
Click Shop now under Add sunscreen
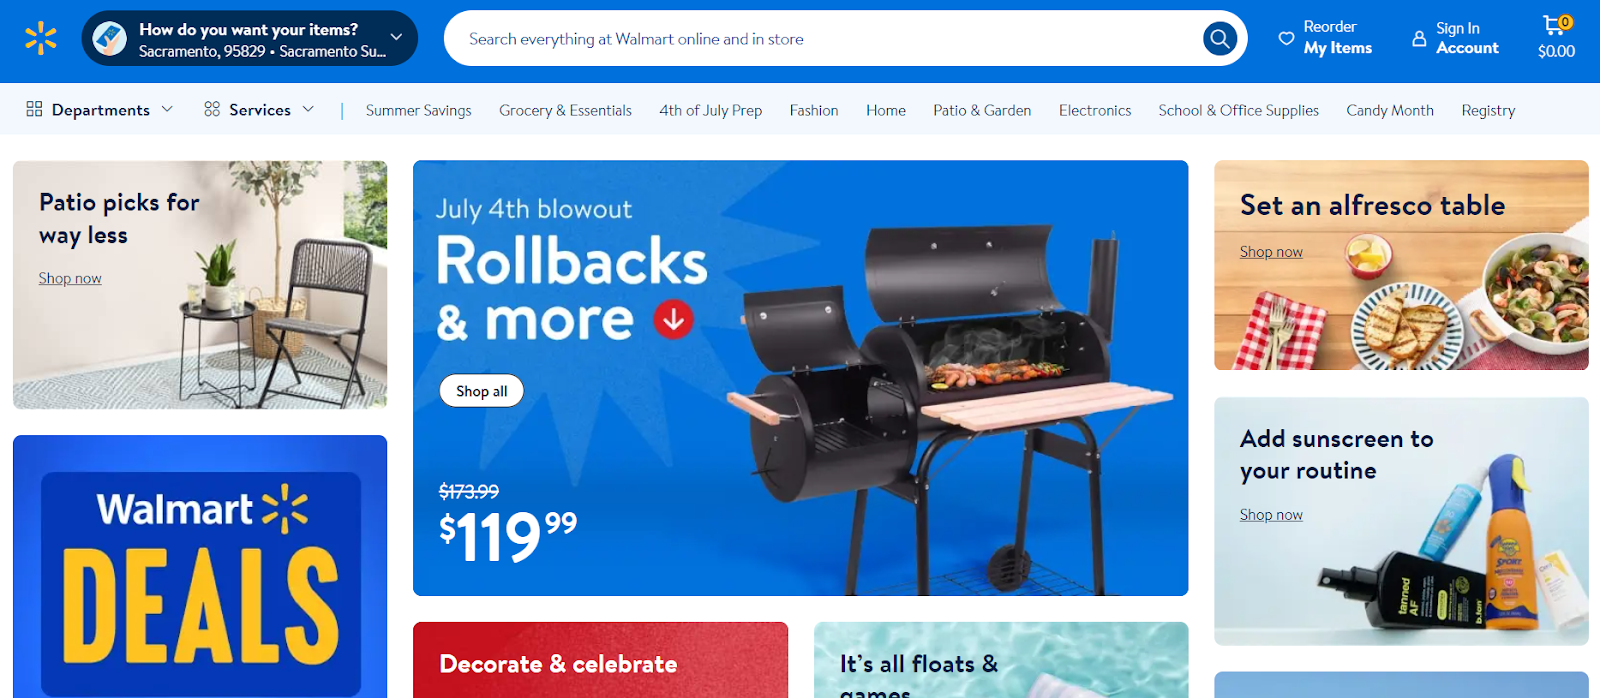point(1271,515)
